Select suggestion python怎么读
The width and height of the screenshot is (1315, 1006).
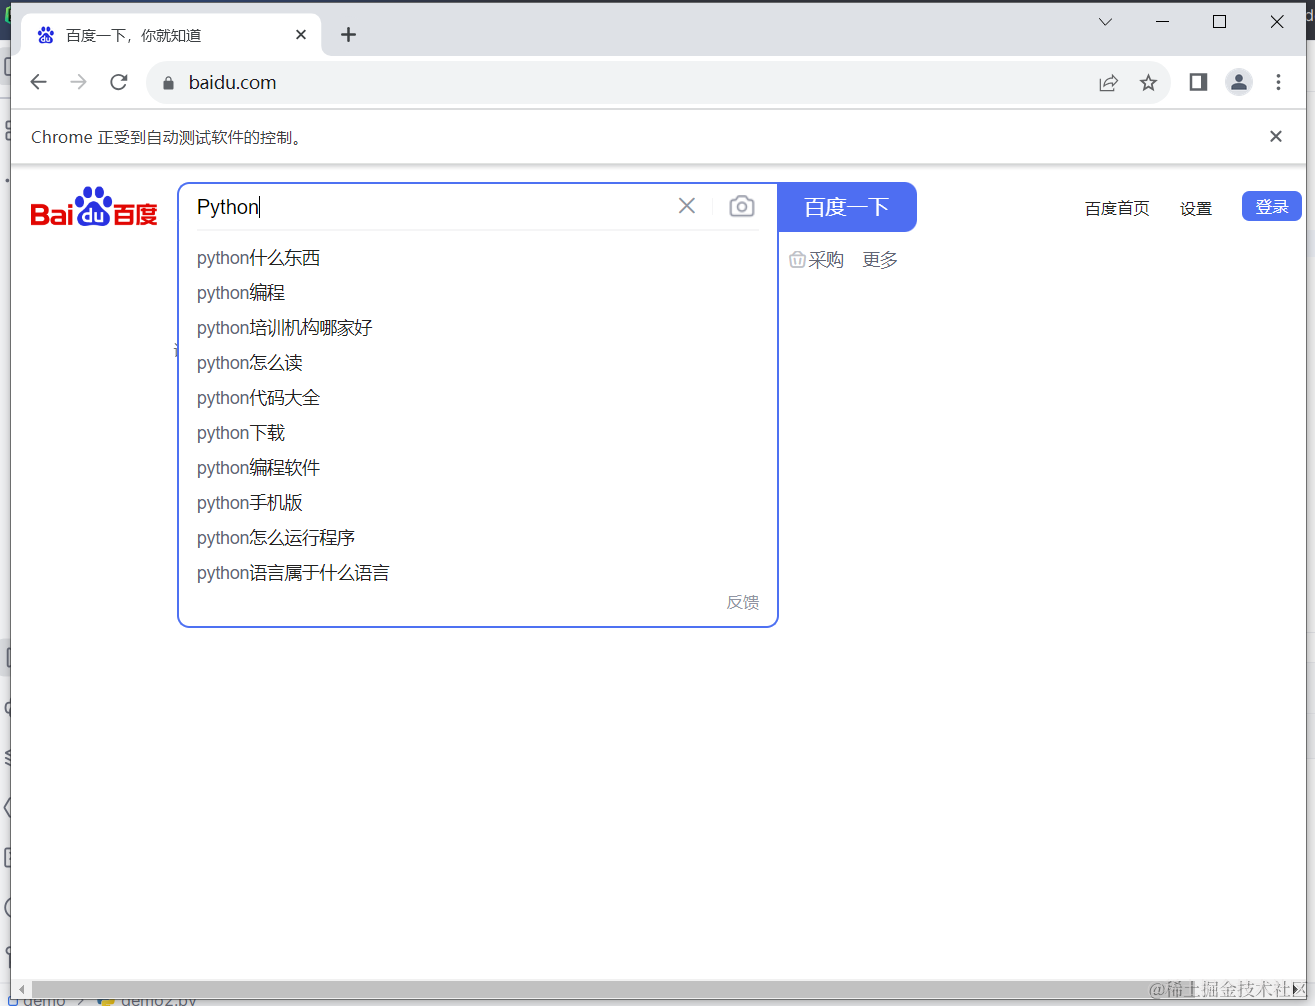point(250,363)
